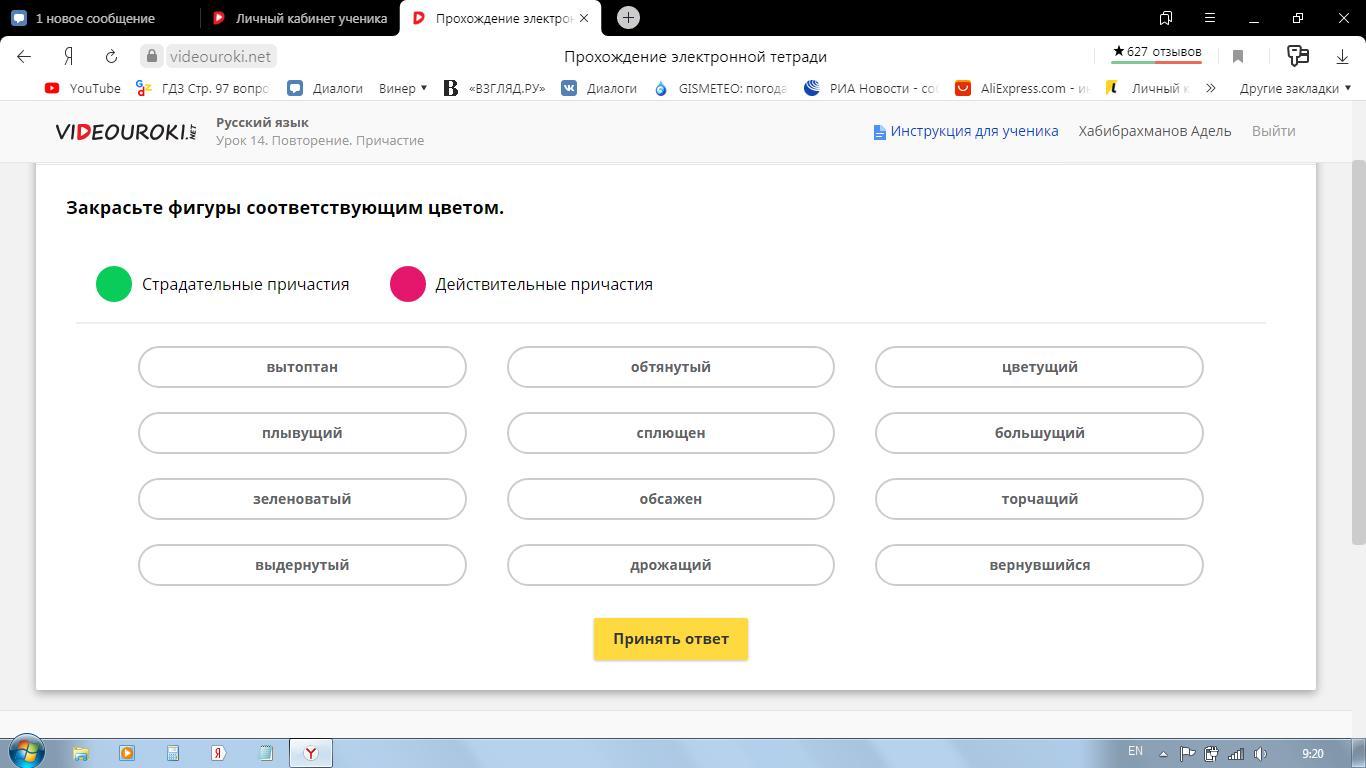Open a new tab with plus icon

tap(628, 18)
